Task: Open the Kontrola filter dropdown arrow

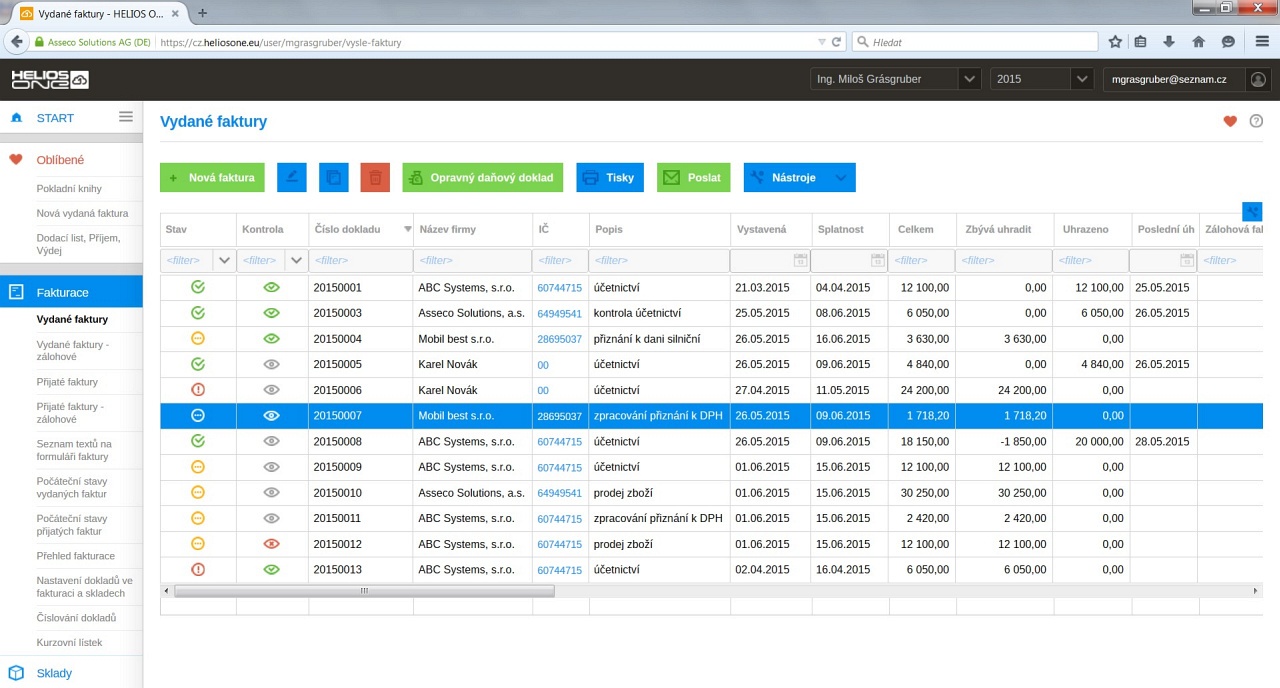Action: coord(296,260)
